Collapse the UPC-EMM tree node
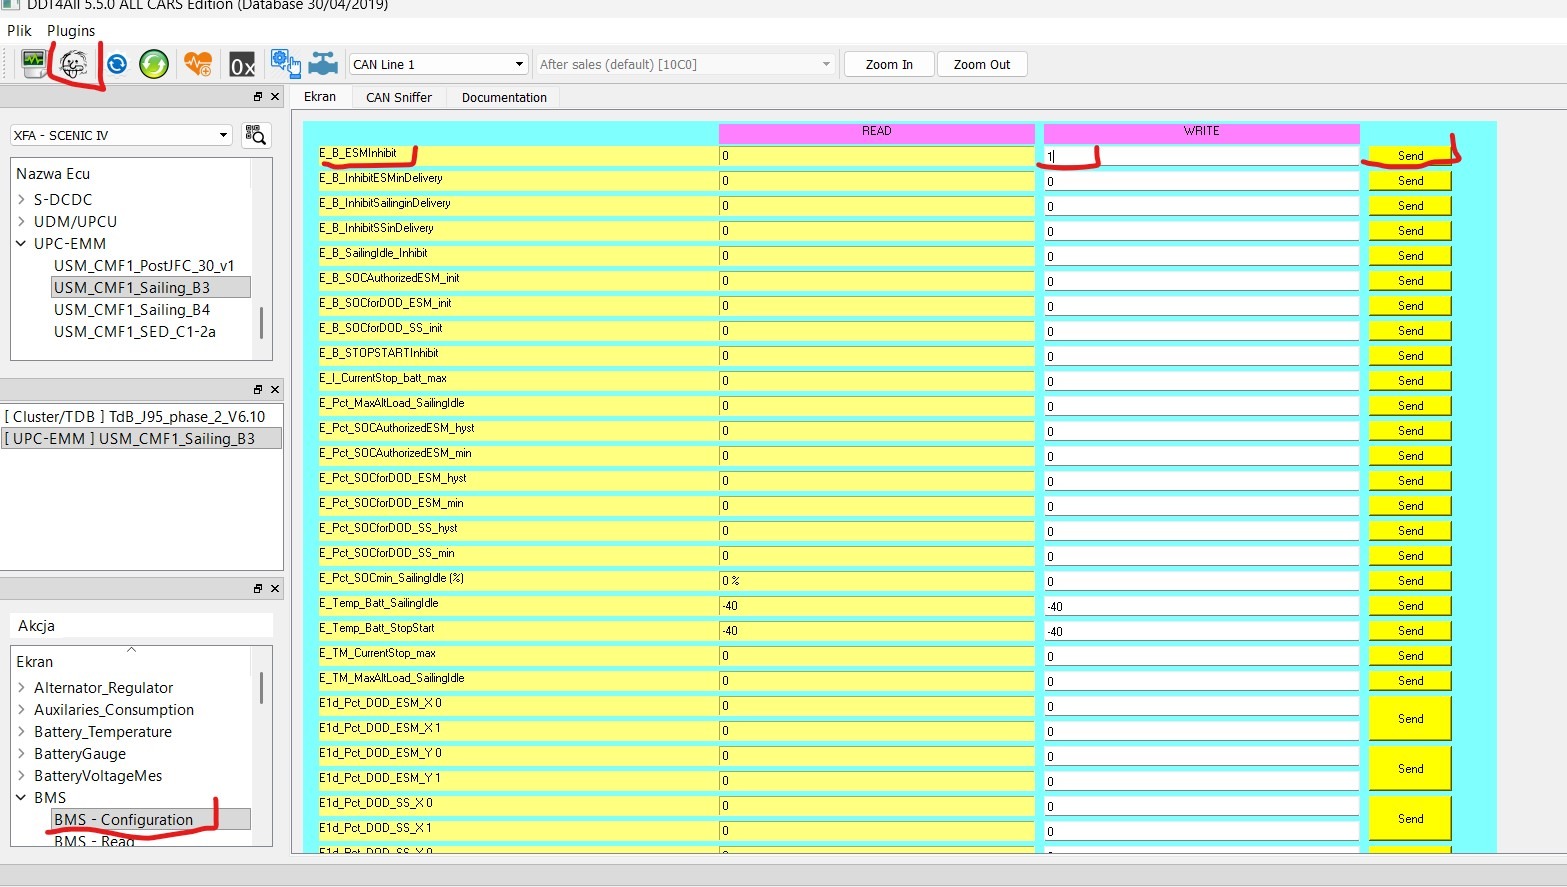 tap(21, 243)
